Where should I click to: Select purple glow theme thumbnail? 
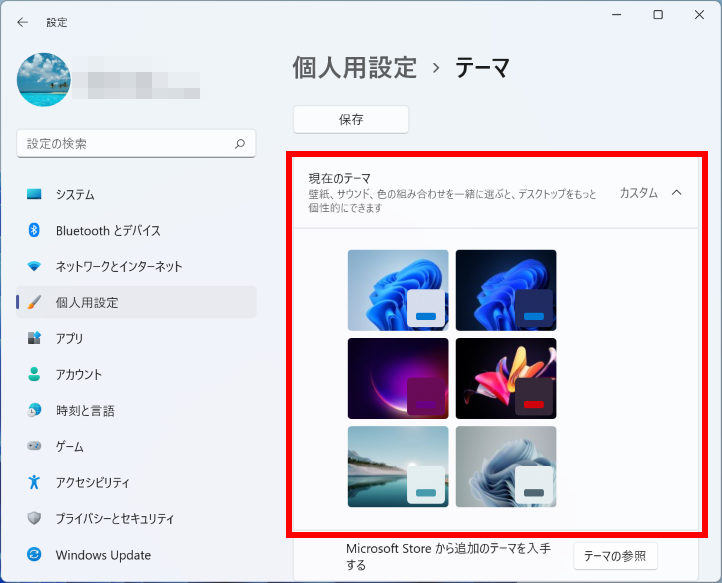coord(398,379)
